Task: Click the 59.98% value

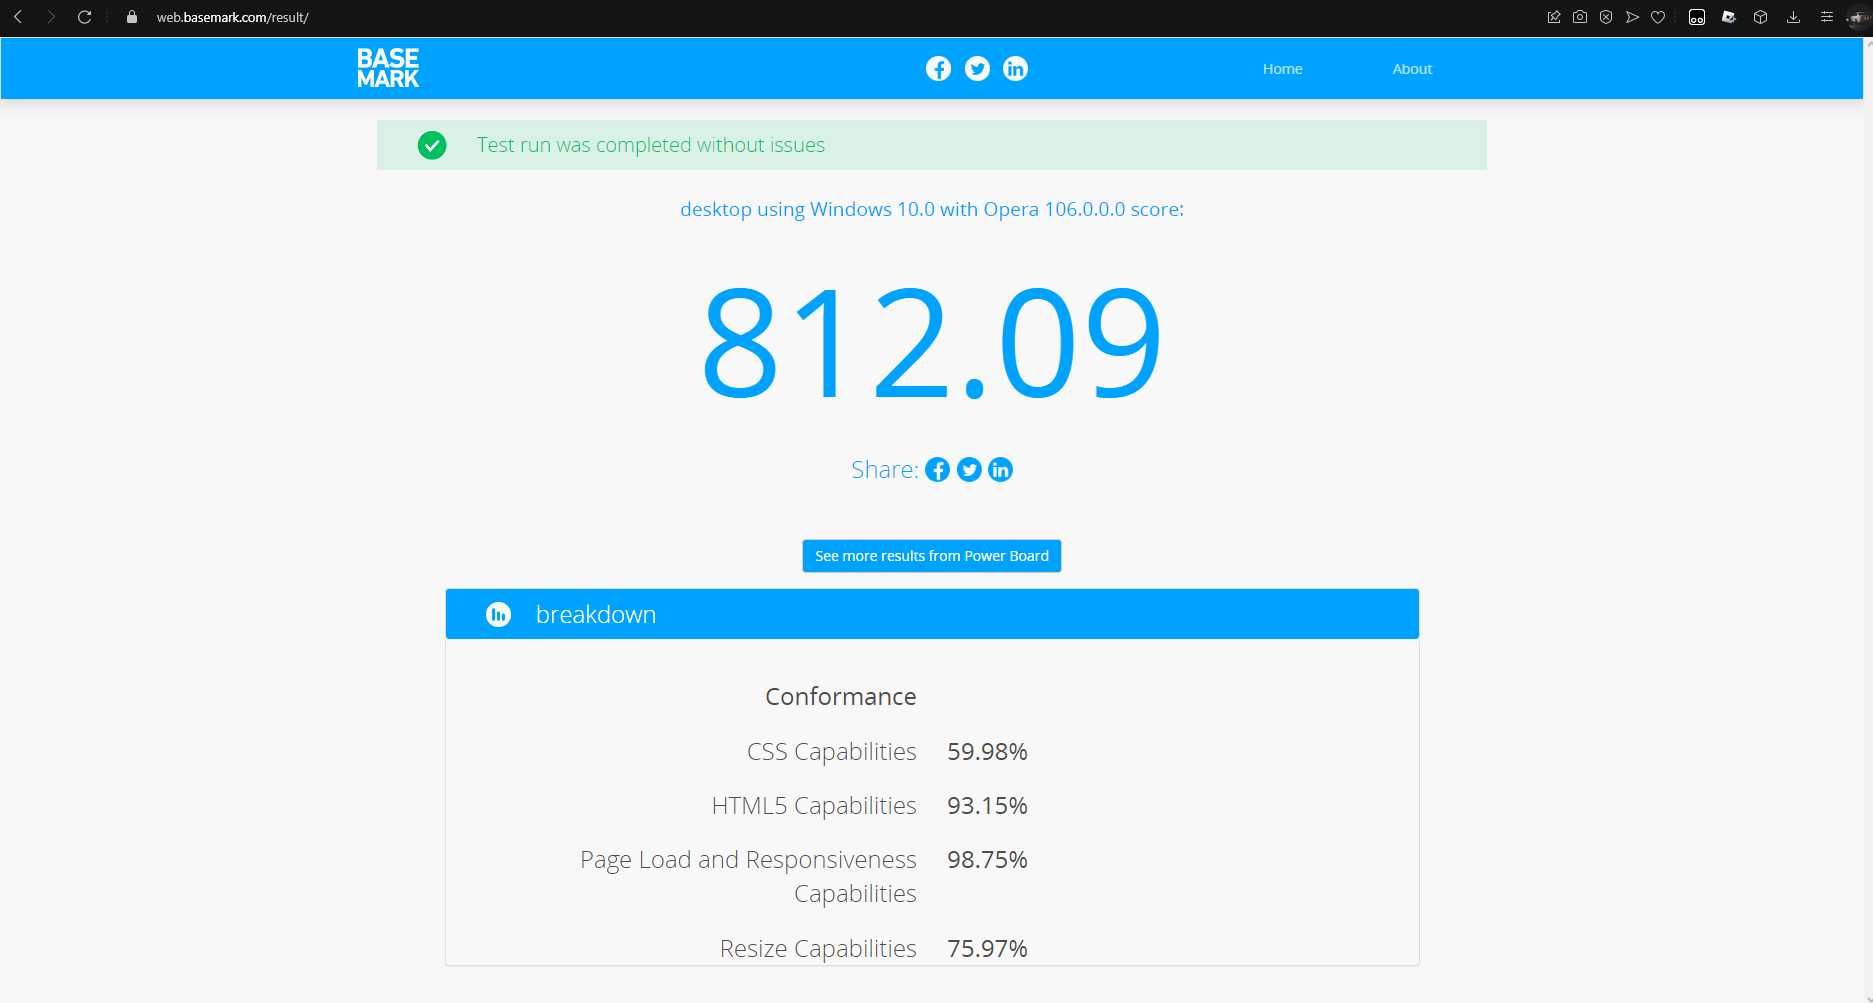Action: pos(988,752)
